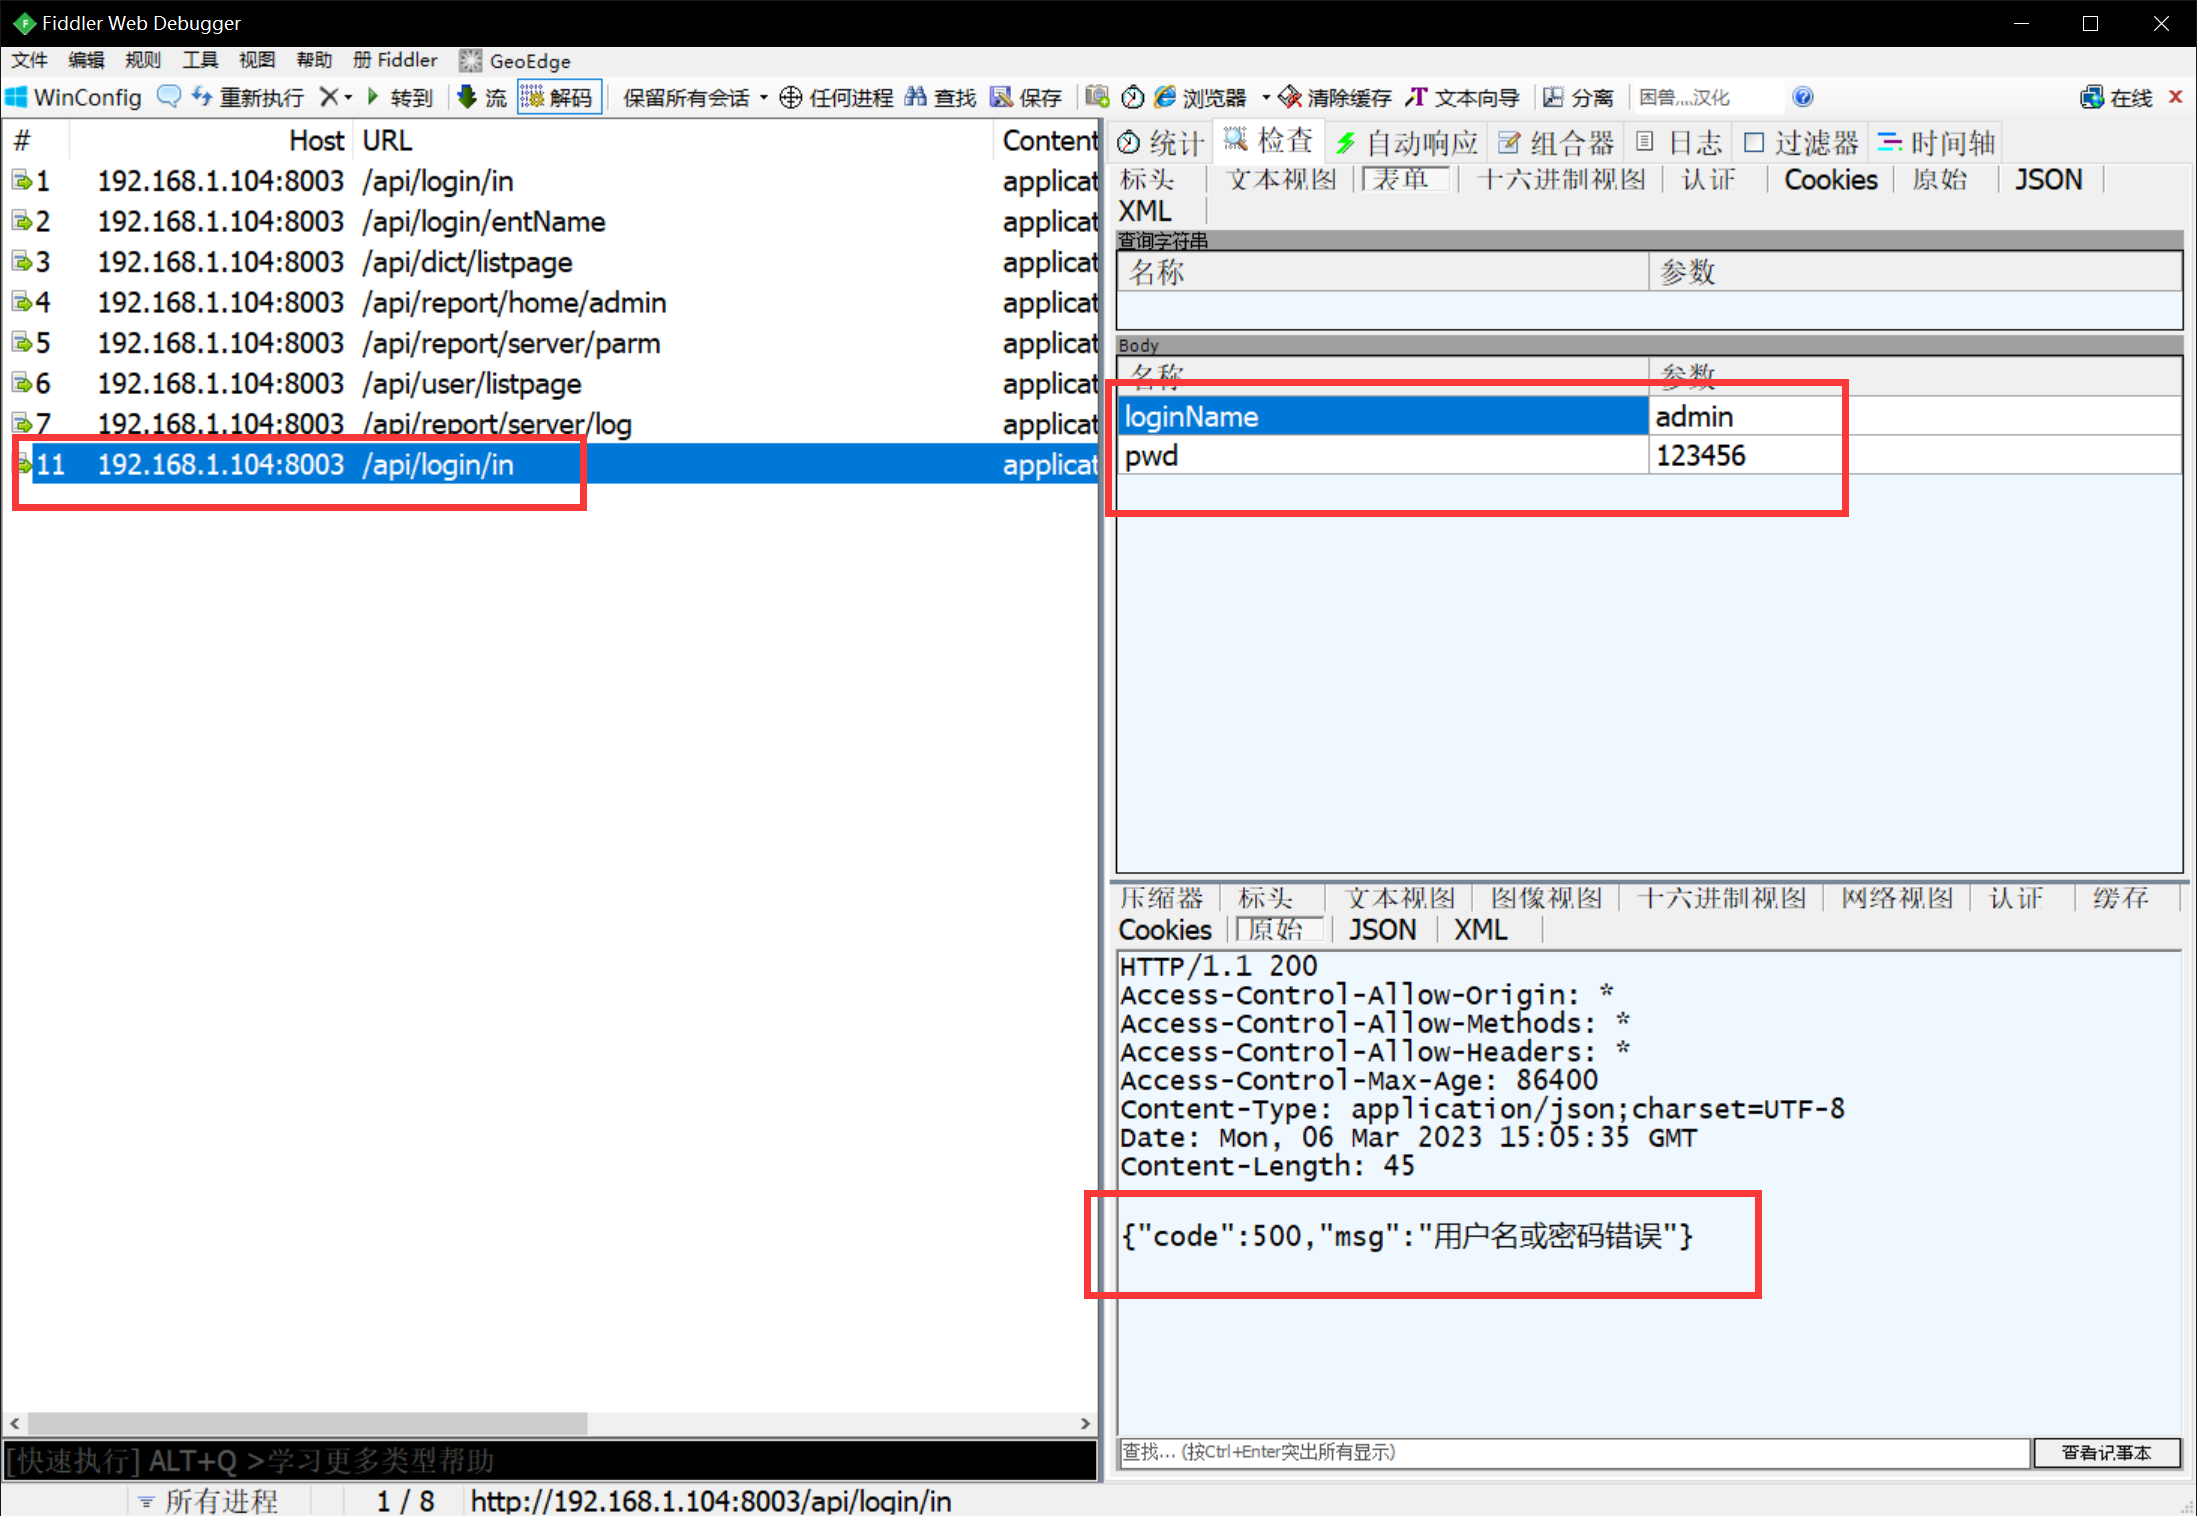Click the 查找 find binoculars icon
Screen dimensions: 2197x1516
click(916, 97)
